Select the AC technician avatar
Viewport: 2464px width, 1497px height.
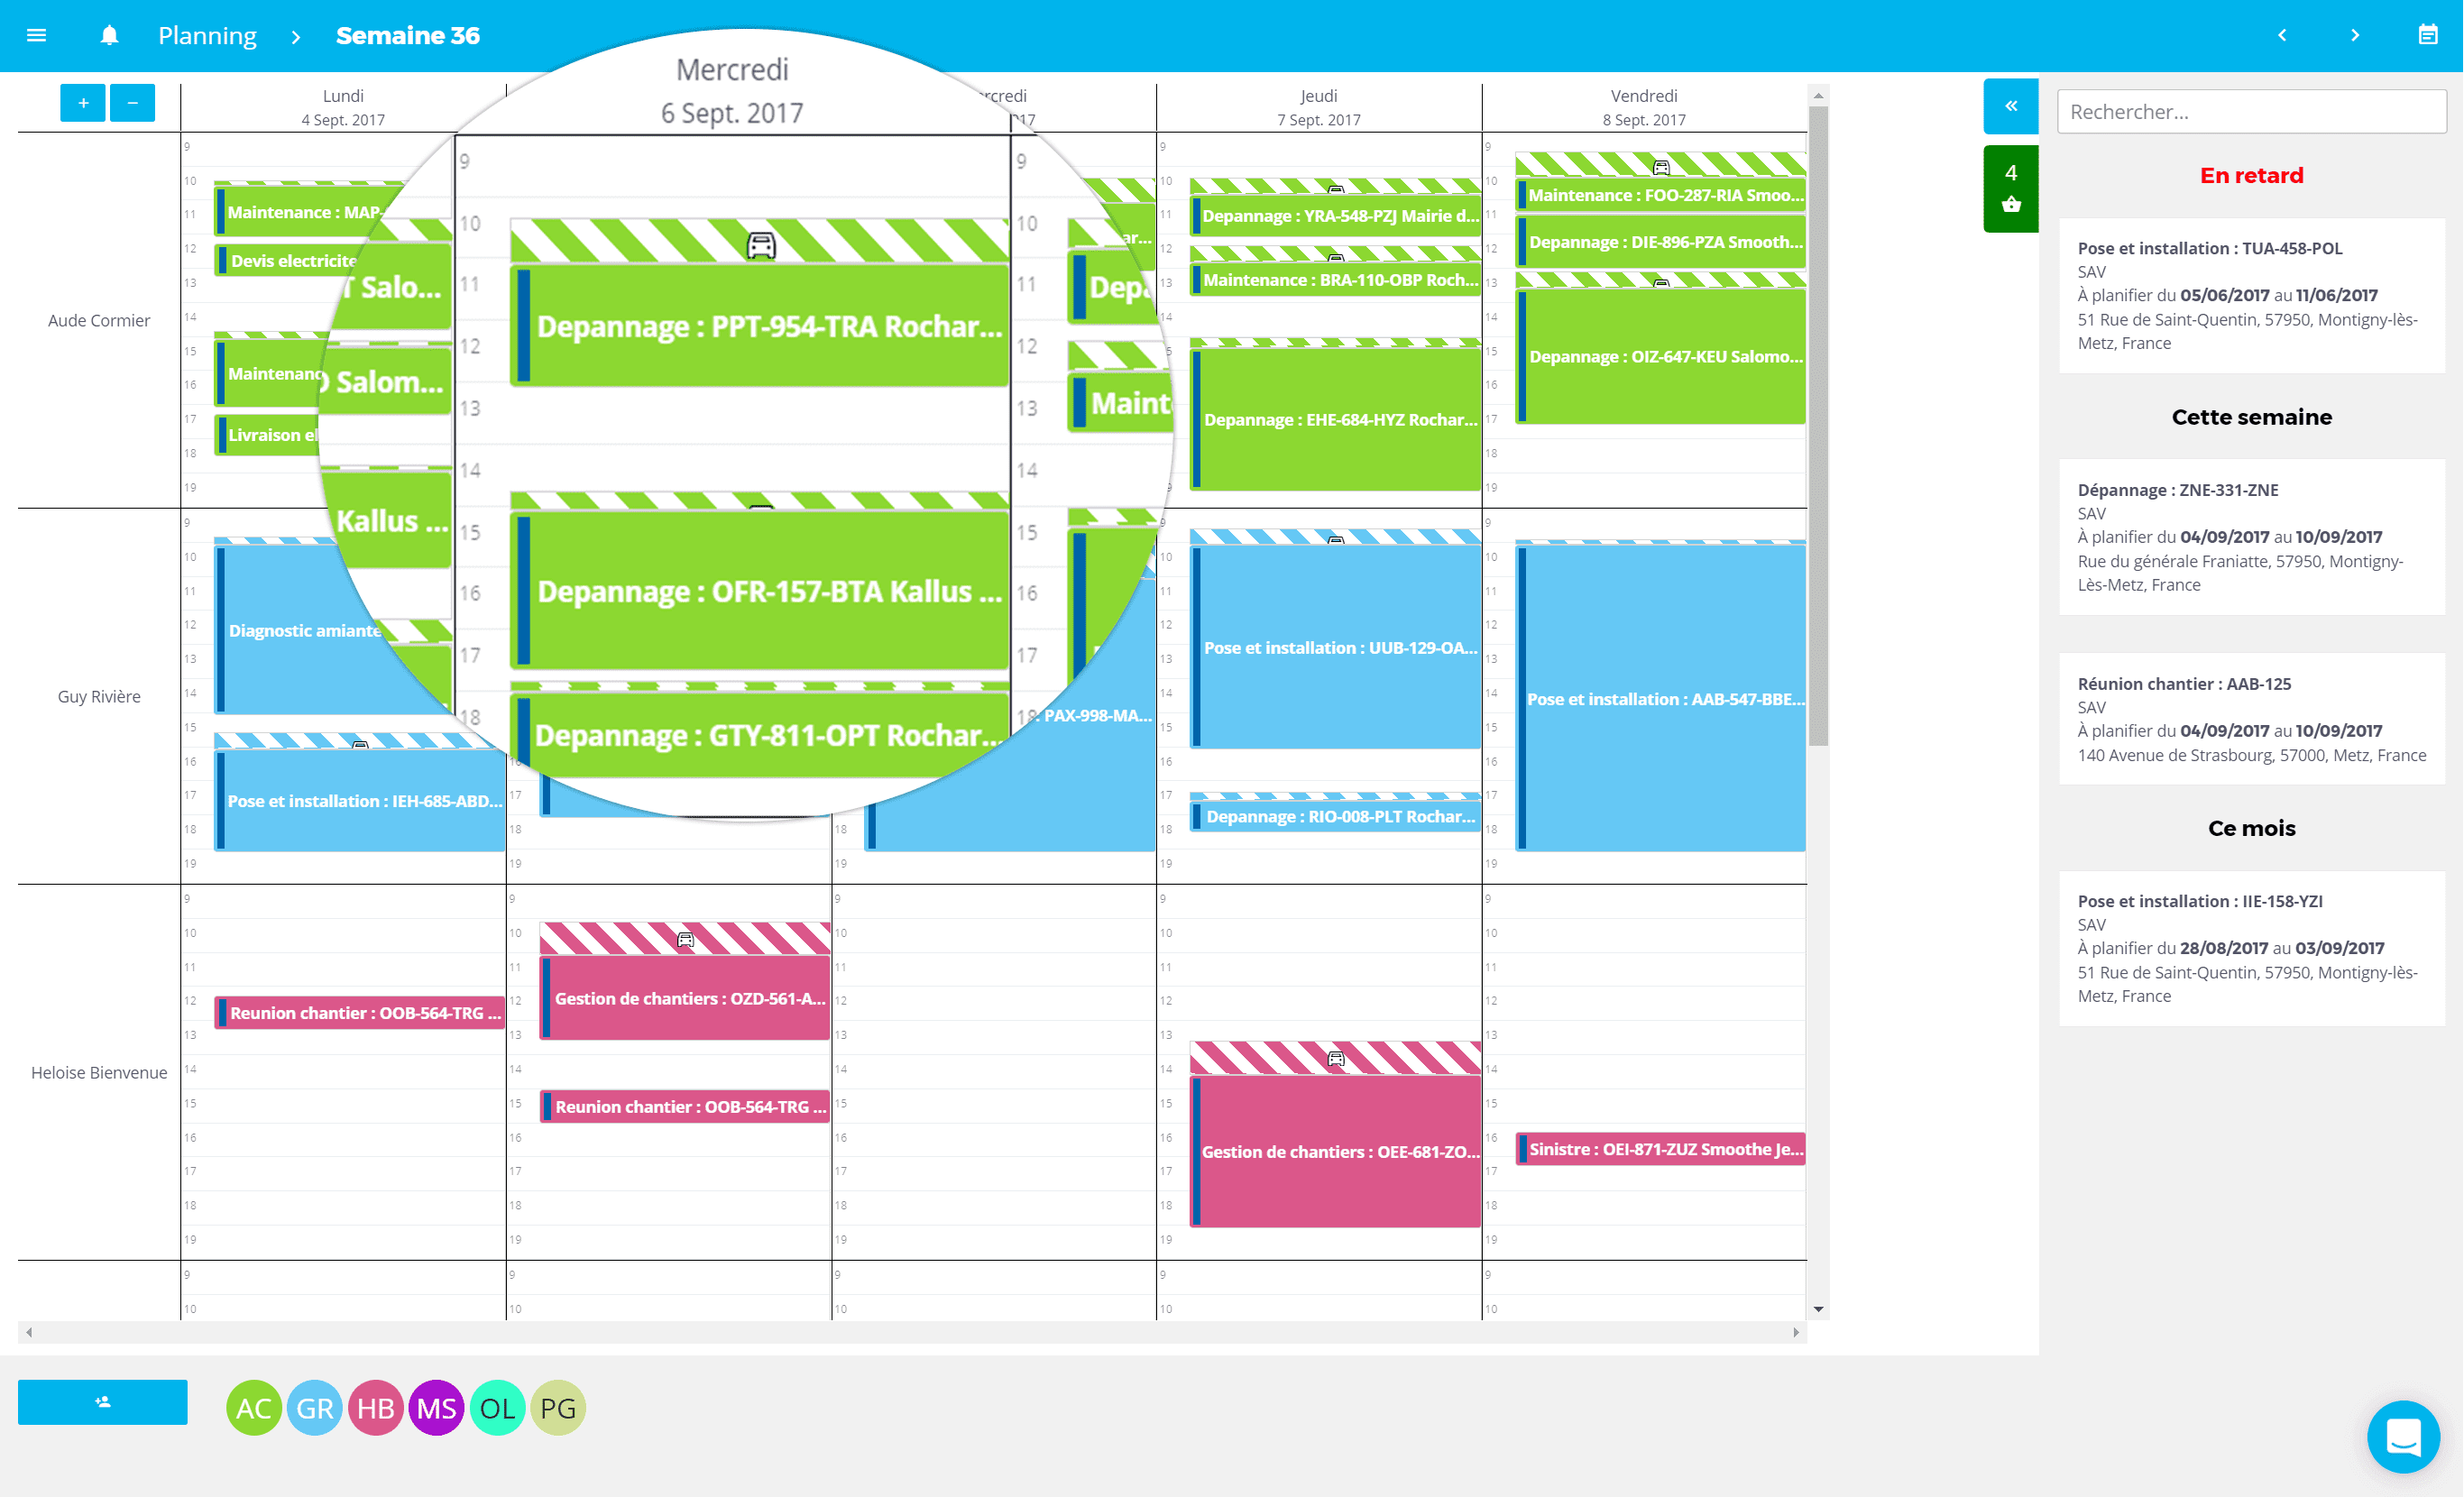pos(254,1408)
